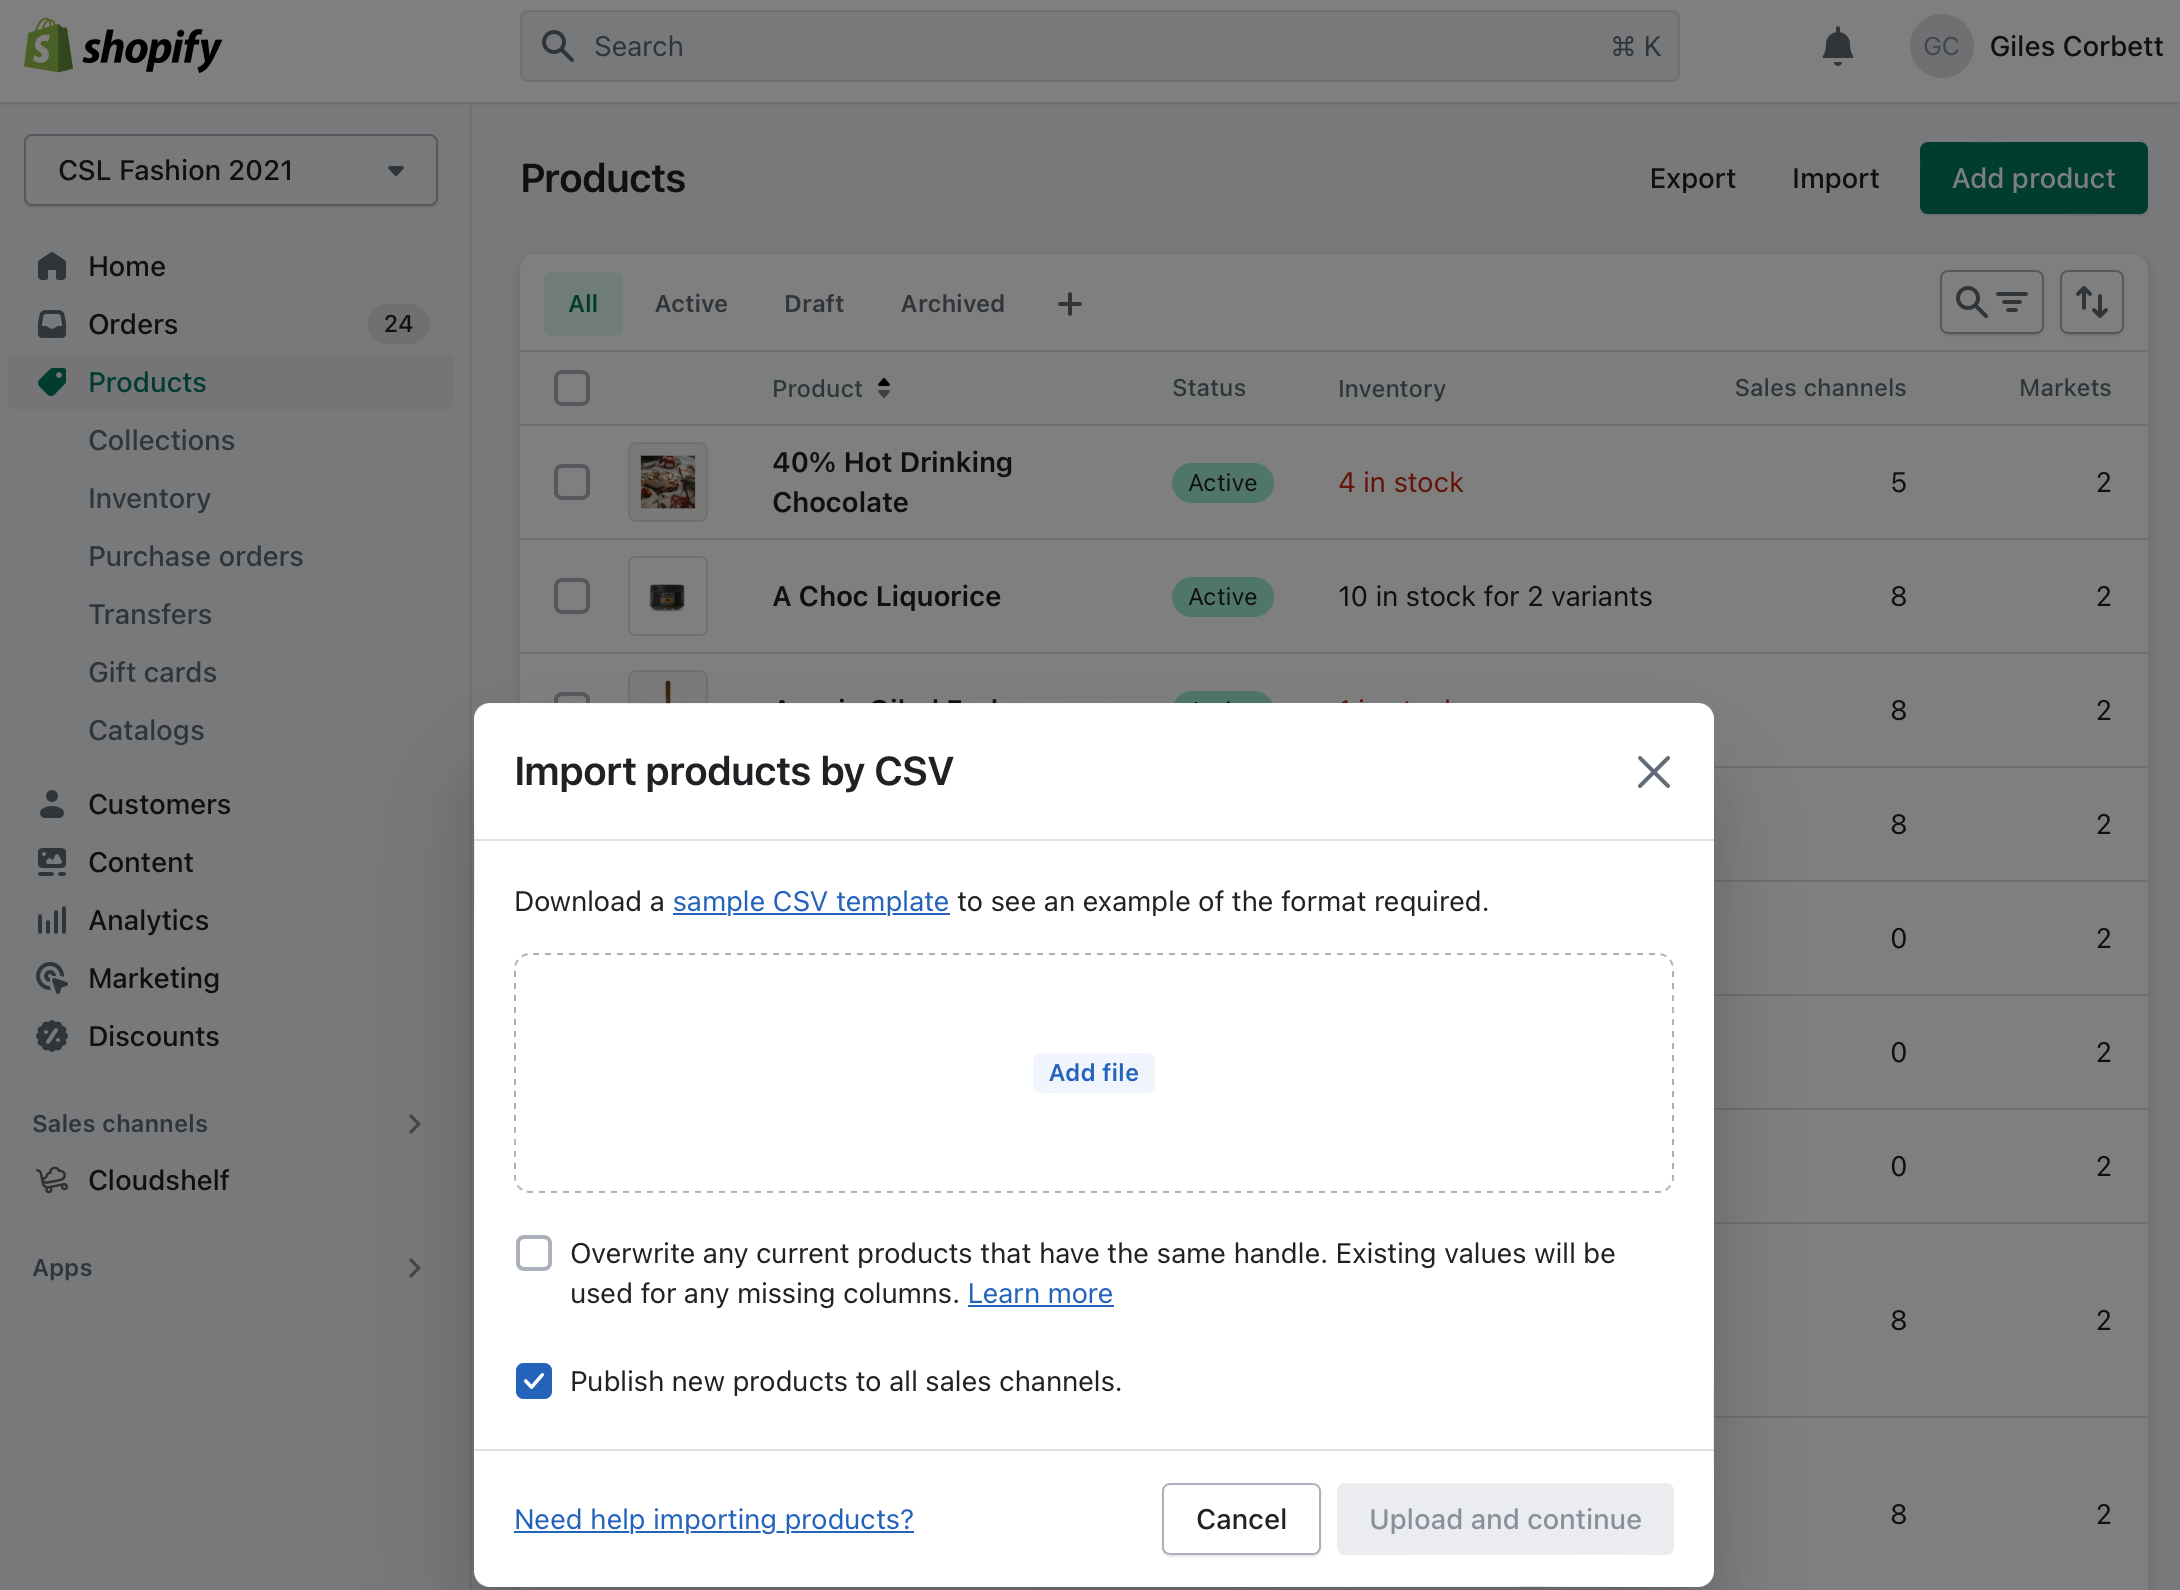The width and height of the screenshot is (2180, 1590).
Task: Click the Orders count badge 24
Action: point(398,324)
